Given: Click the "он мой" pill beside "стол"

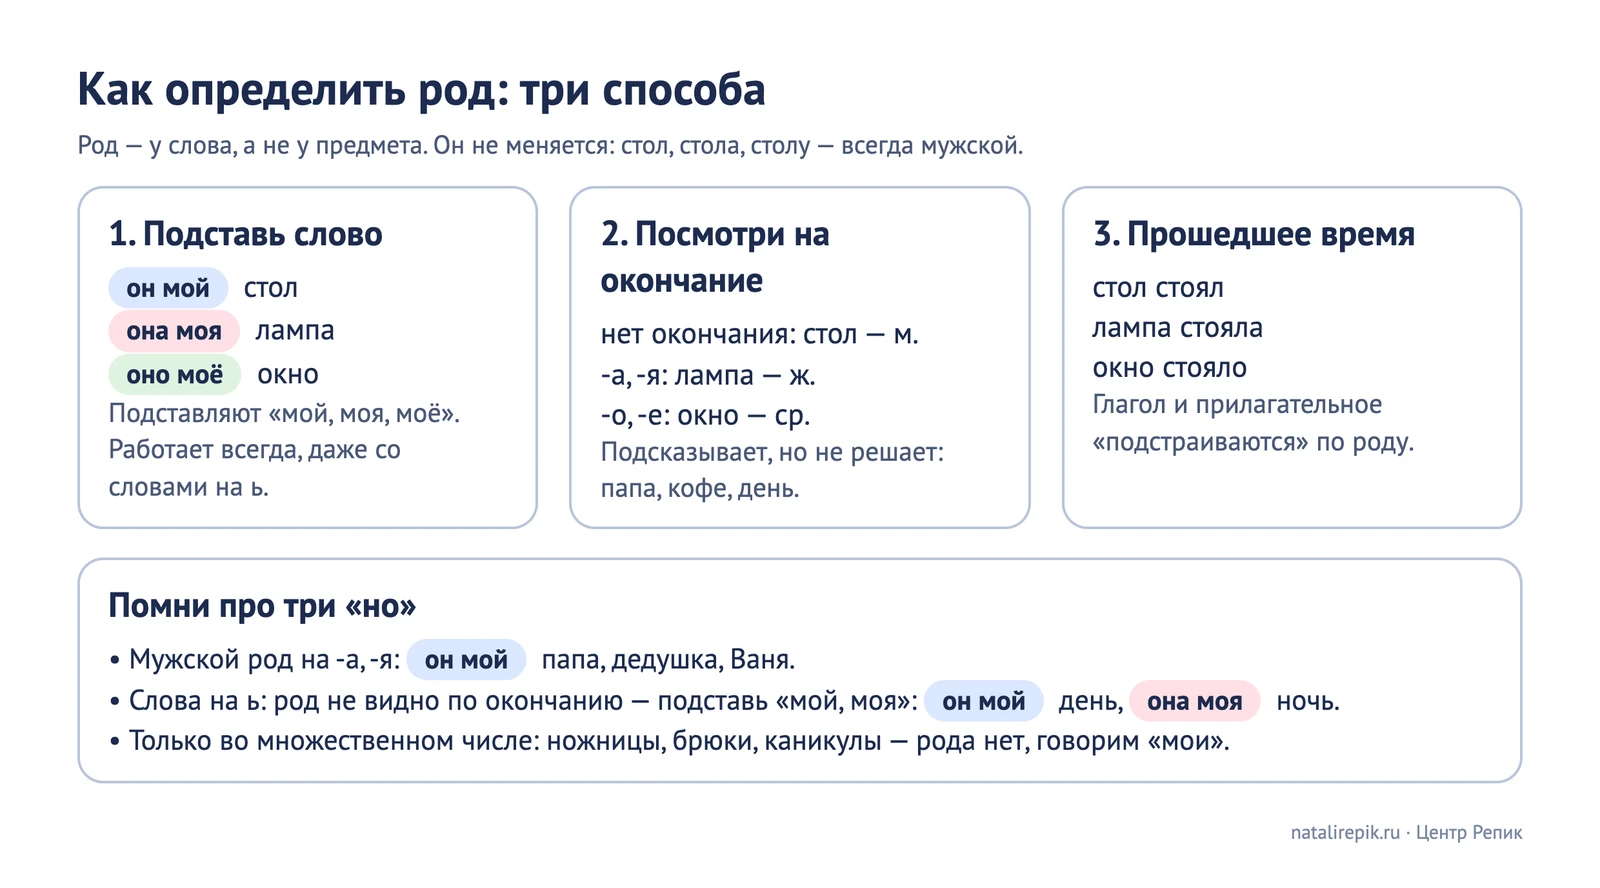Looking at the screenshot, I should coord(168,288).
